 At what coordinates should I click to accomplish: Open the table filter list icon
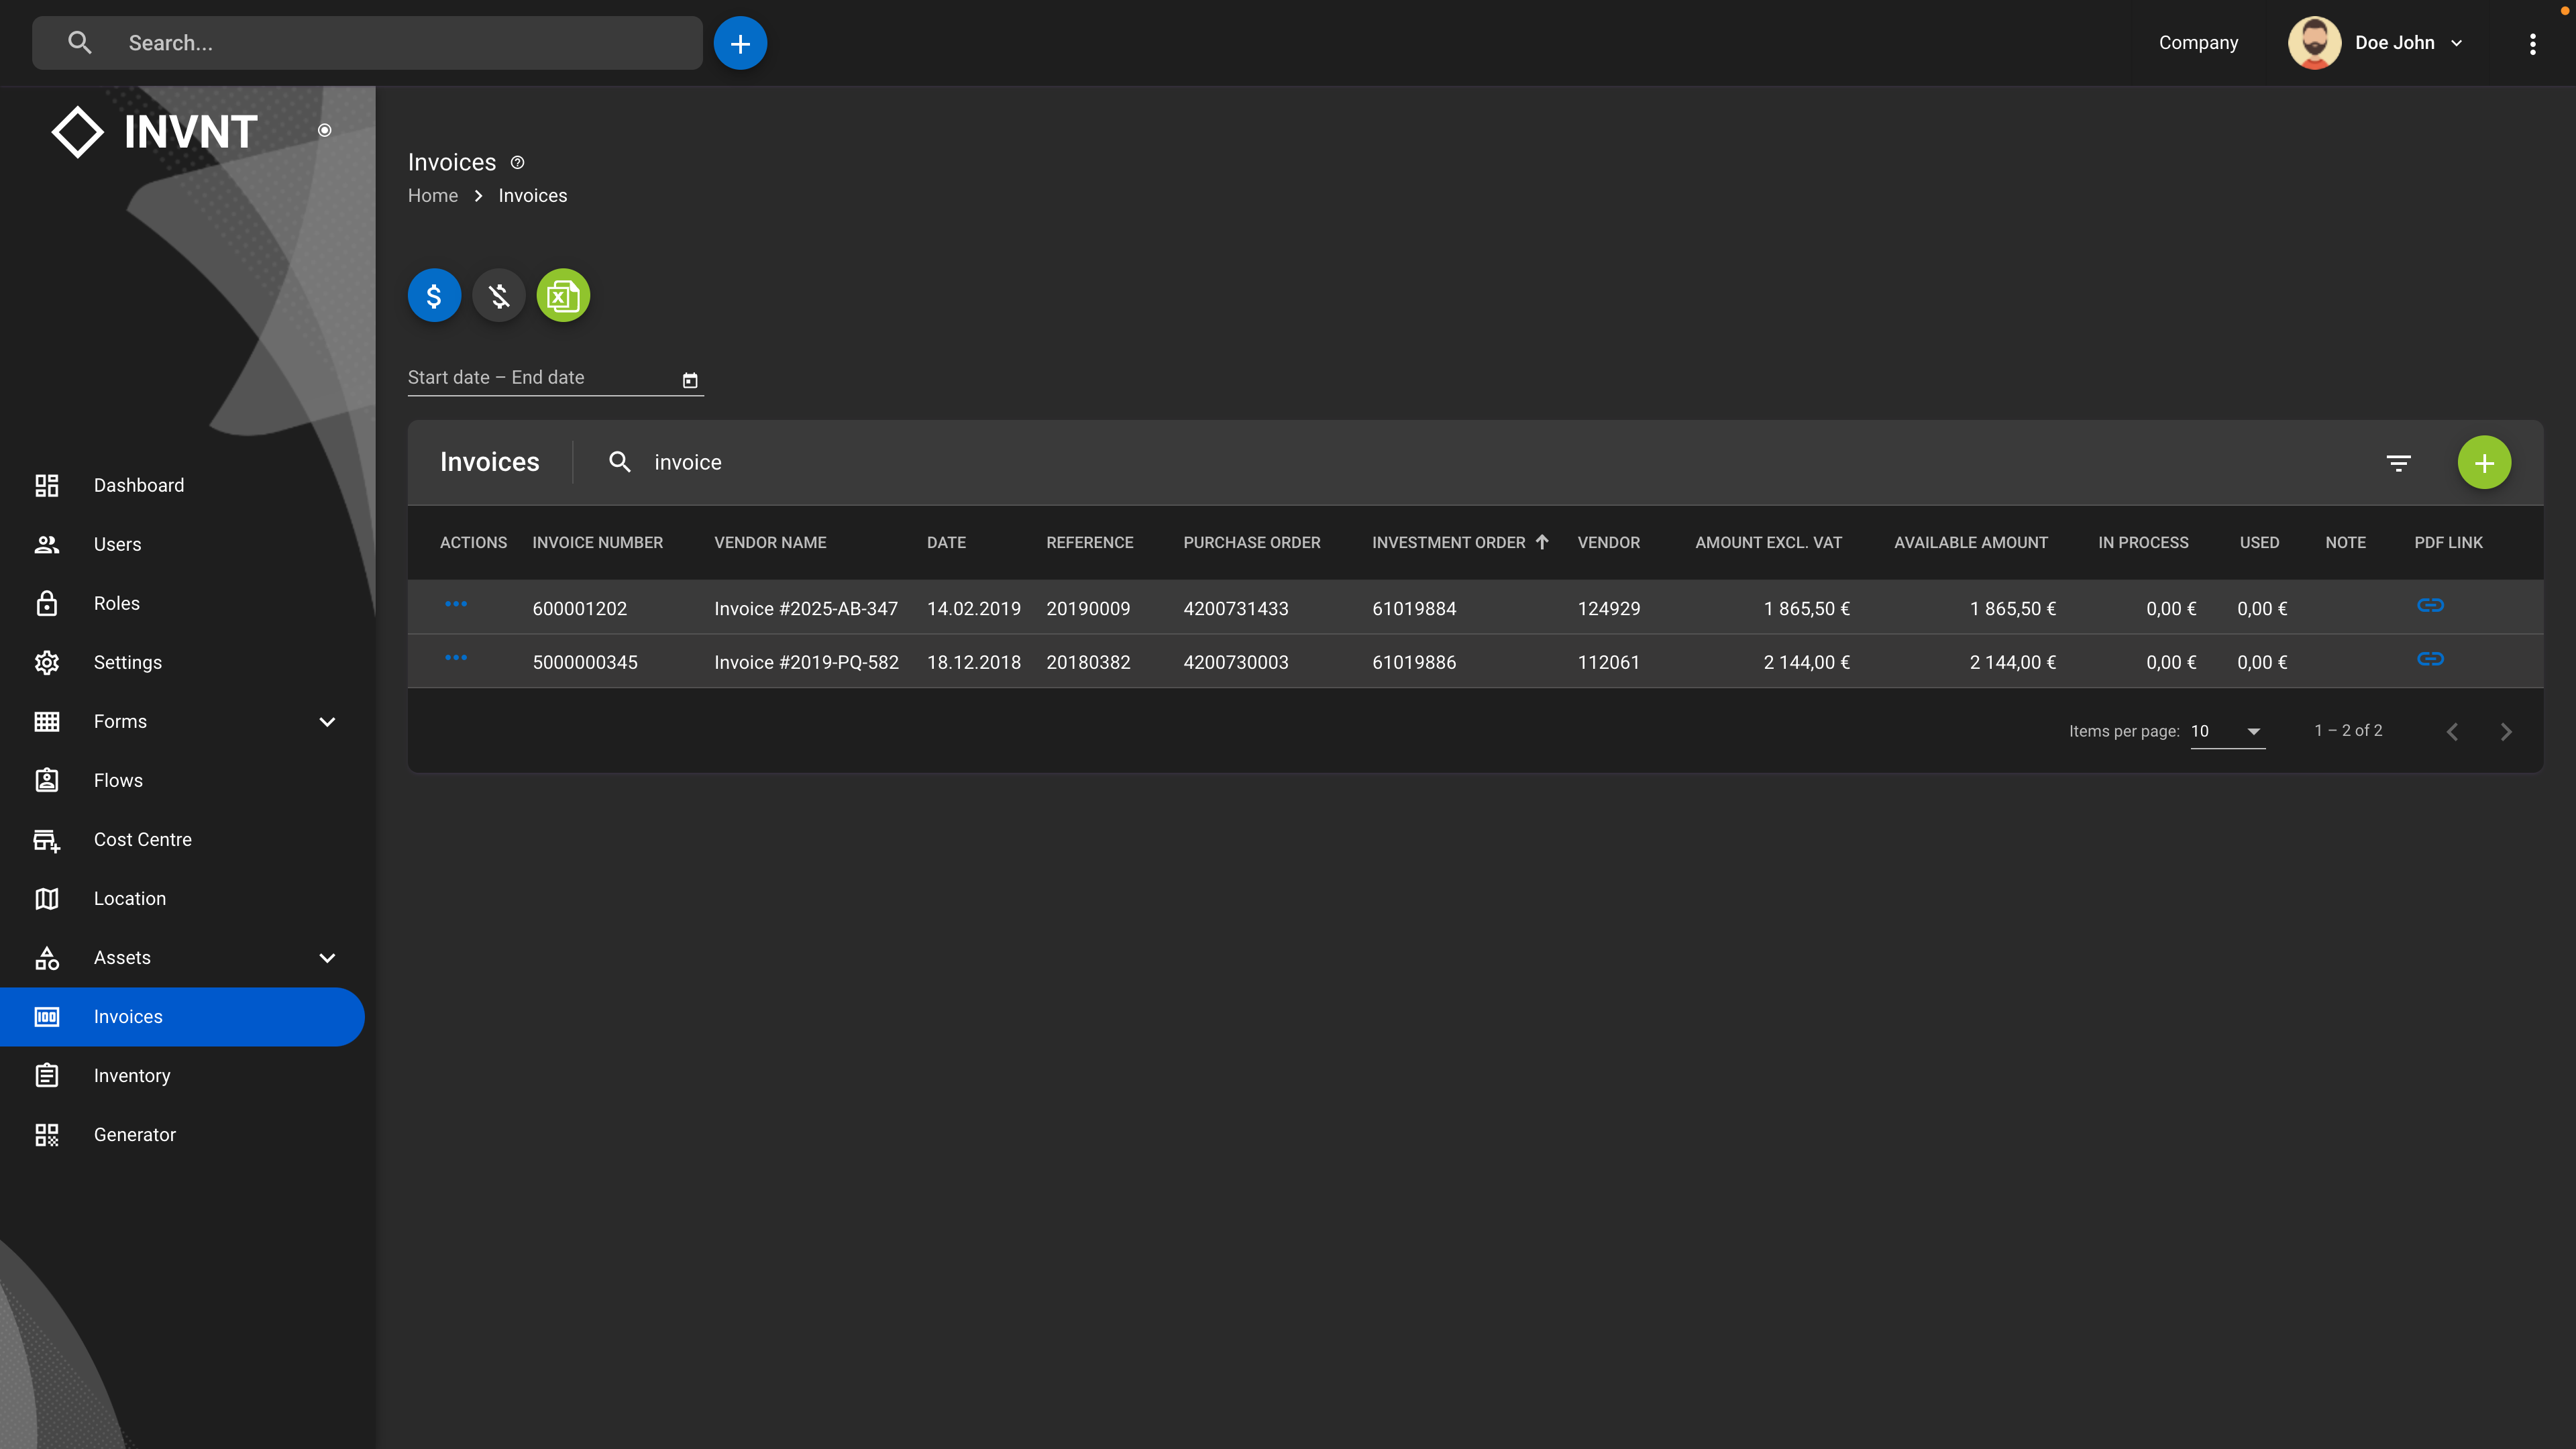[x=2398, y=463]
